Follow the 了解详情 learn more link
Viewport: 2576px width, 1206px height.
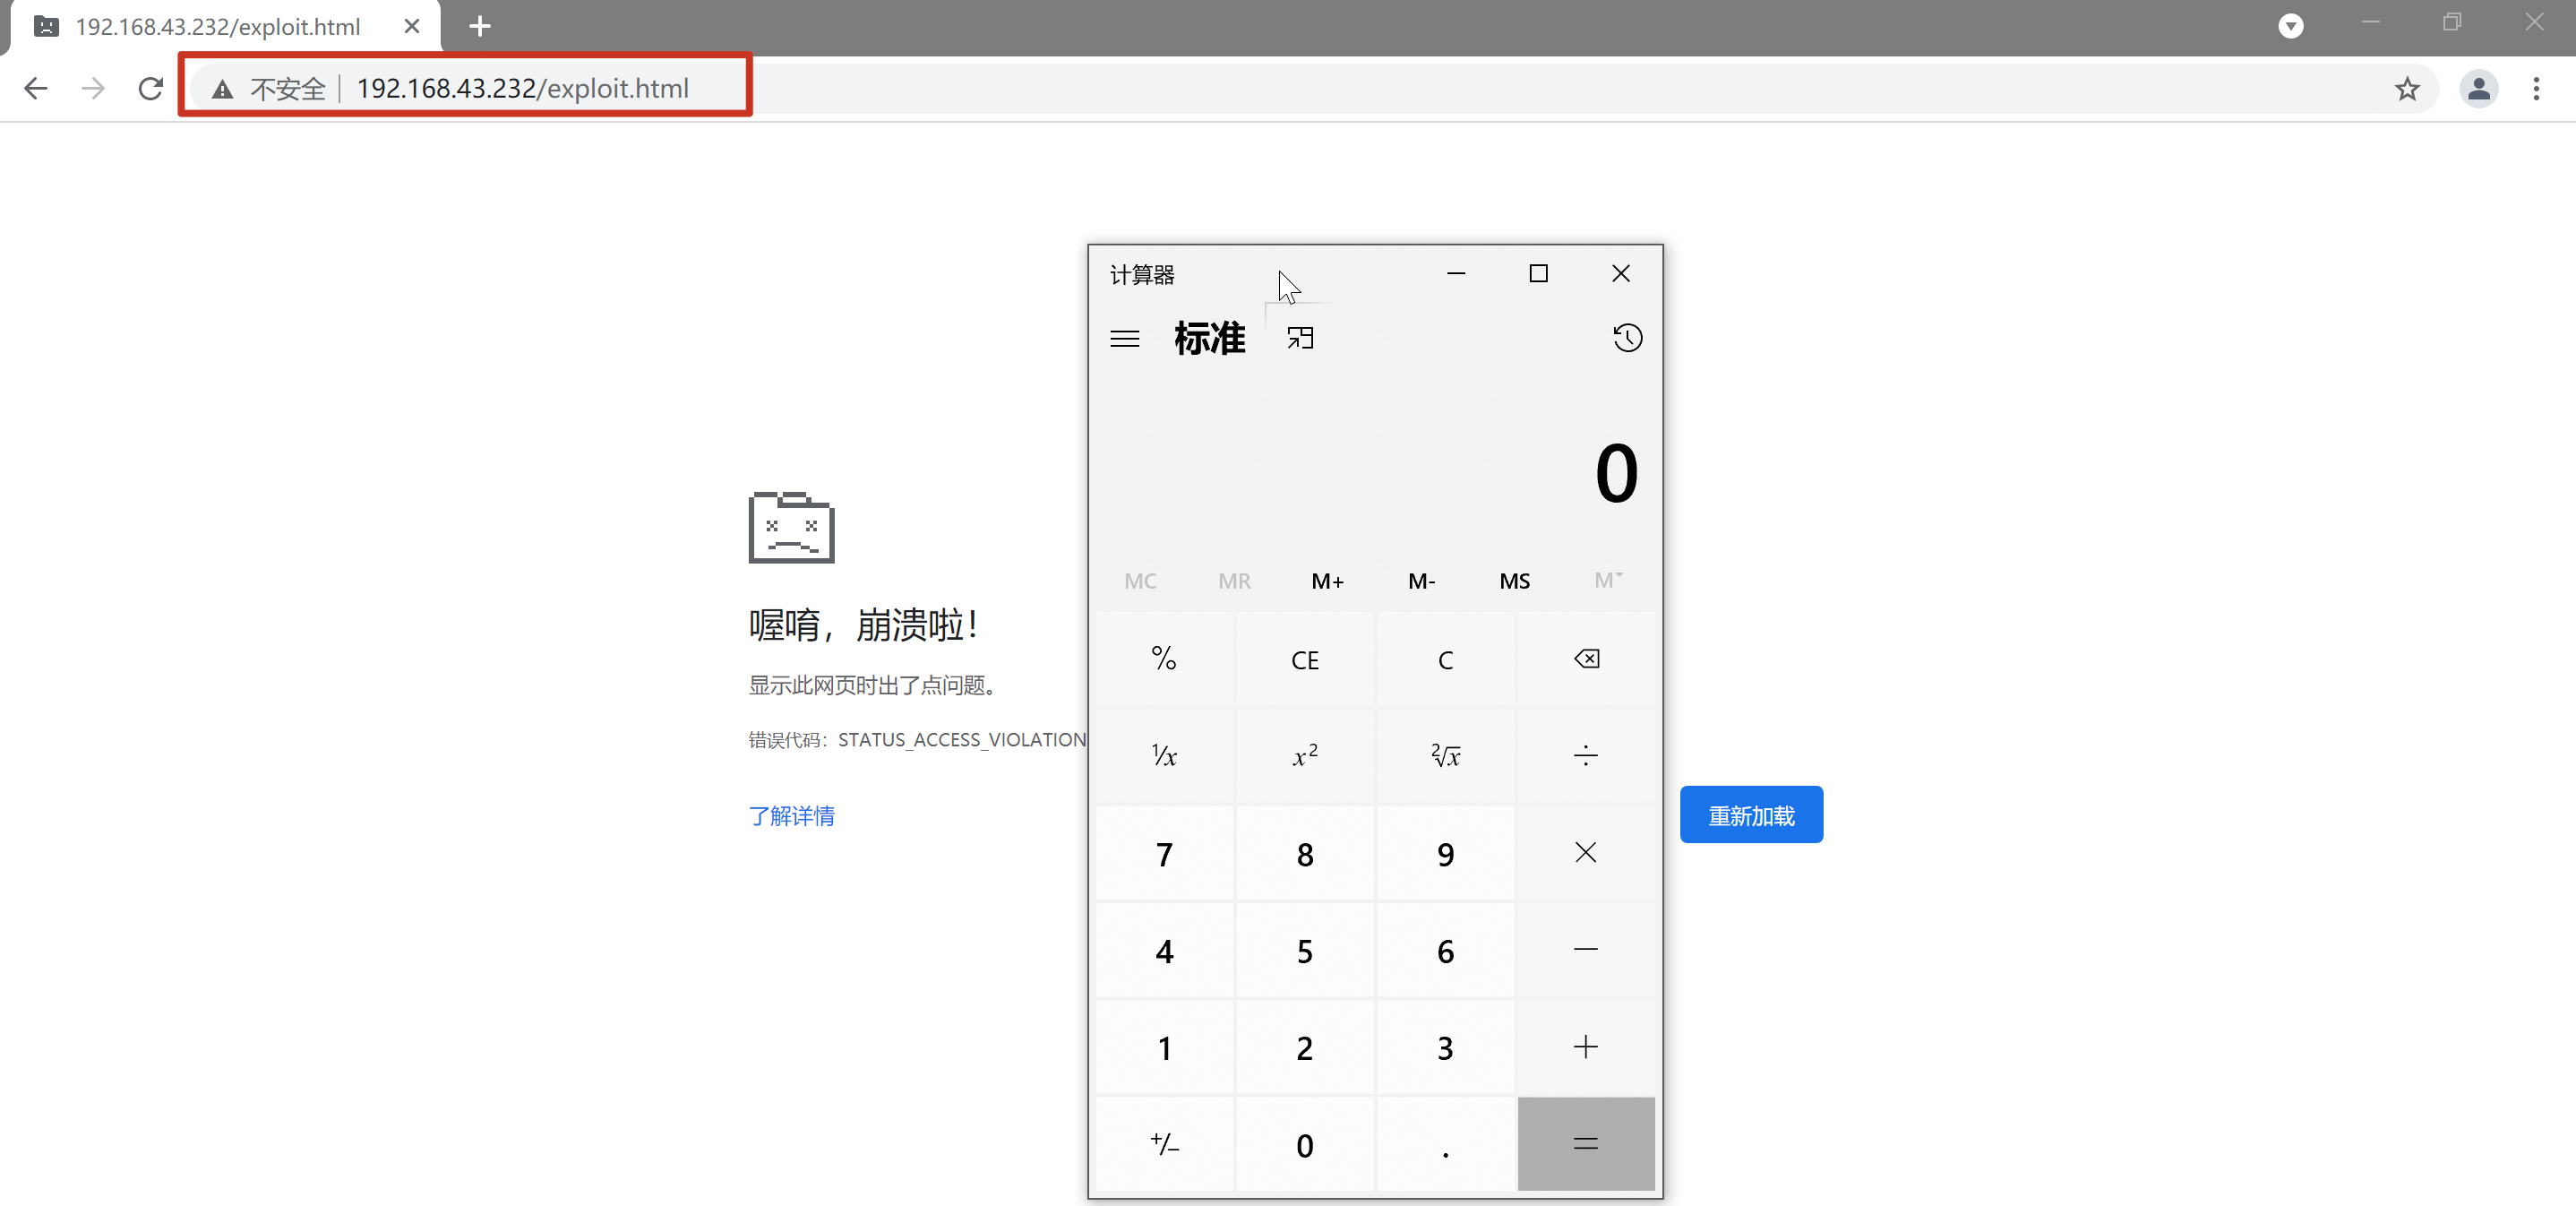(791, 816)
